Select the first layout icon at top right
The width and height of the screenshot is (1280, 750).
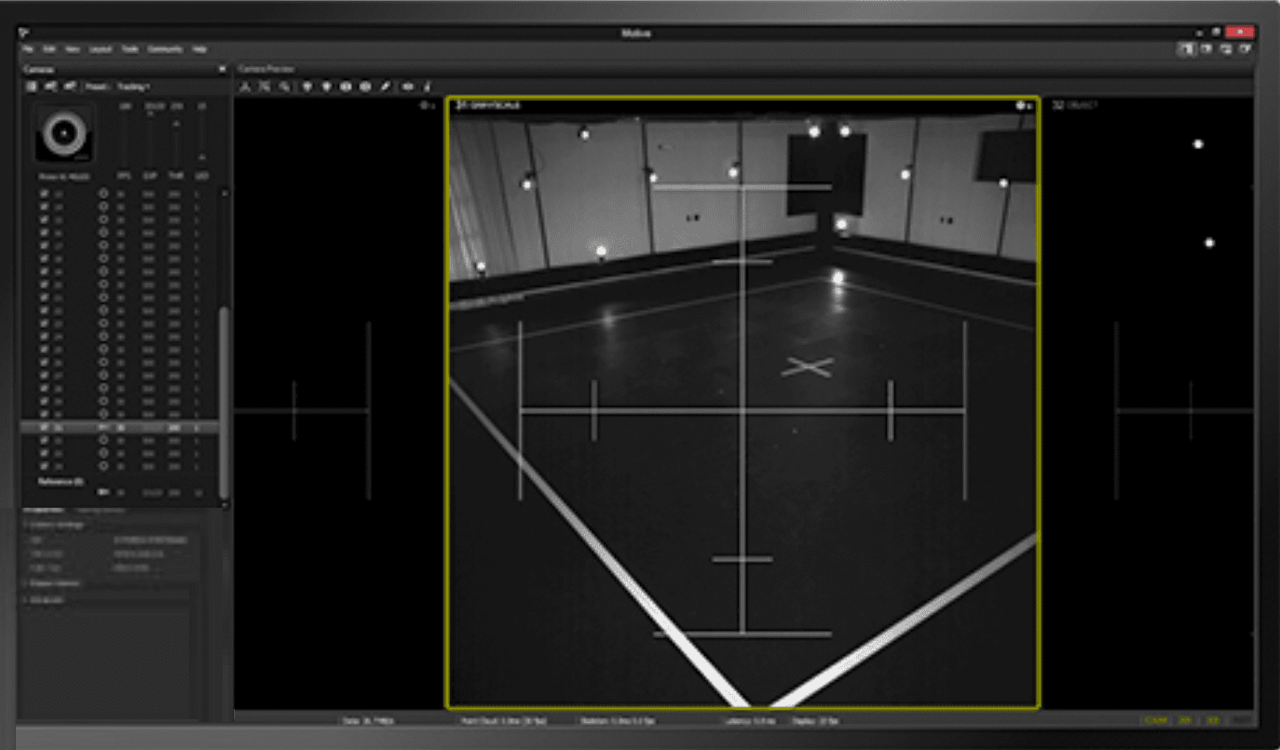(x=1187, y=49)
